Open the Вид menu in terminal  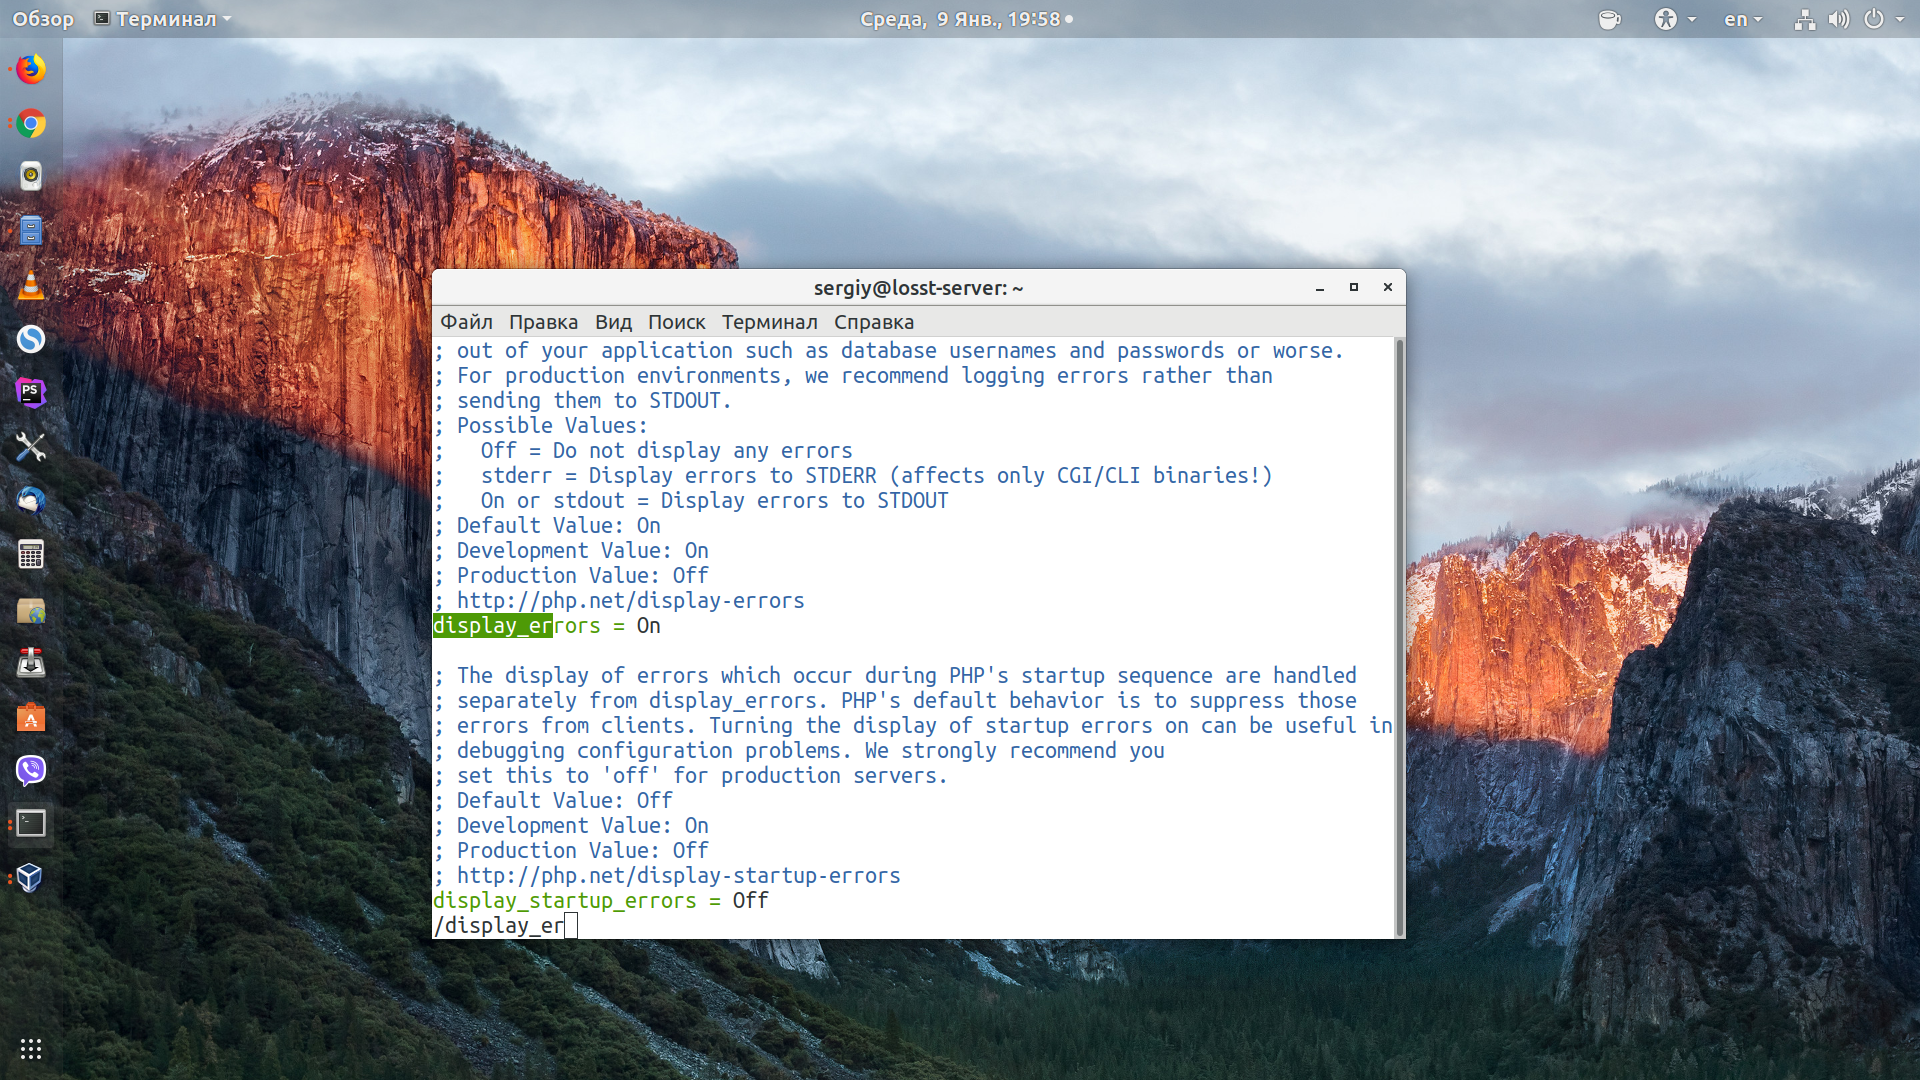[613, 322]
